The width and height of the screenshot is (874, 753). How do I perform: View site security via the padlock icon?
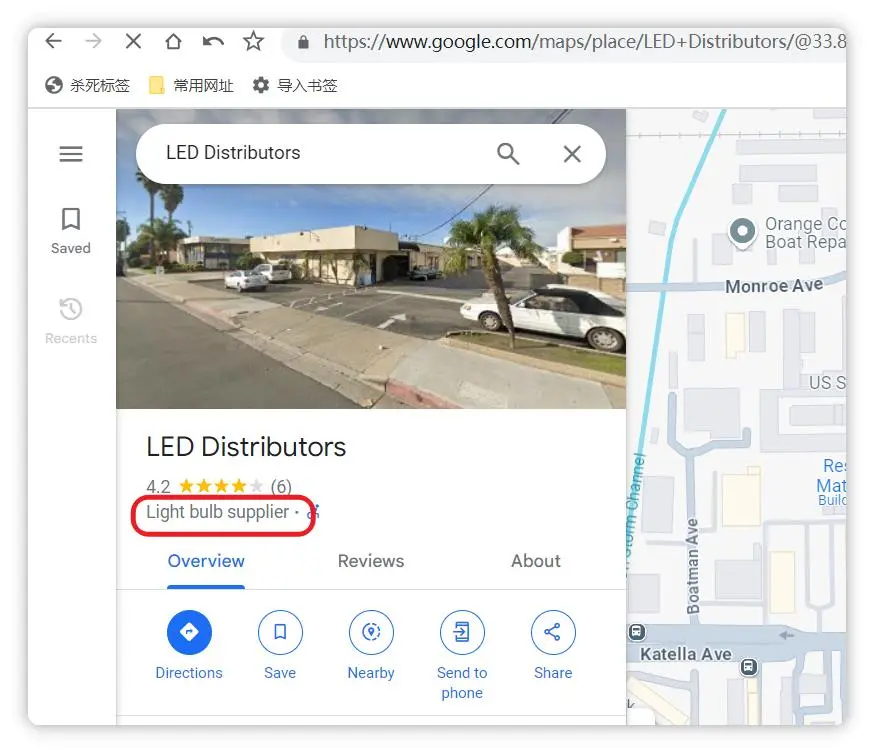click(x=303, y=42)
